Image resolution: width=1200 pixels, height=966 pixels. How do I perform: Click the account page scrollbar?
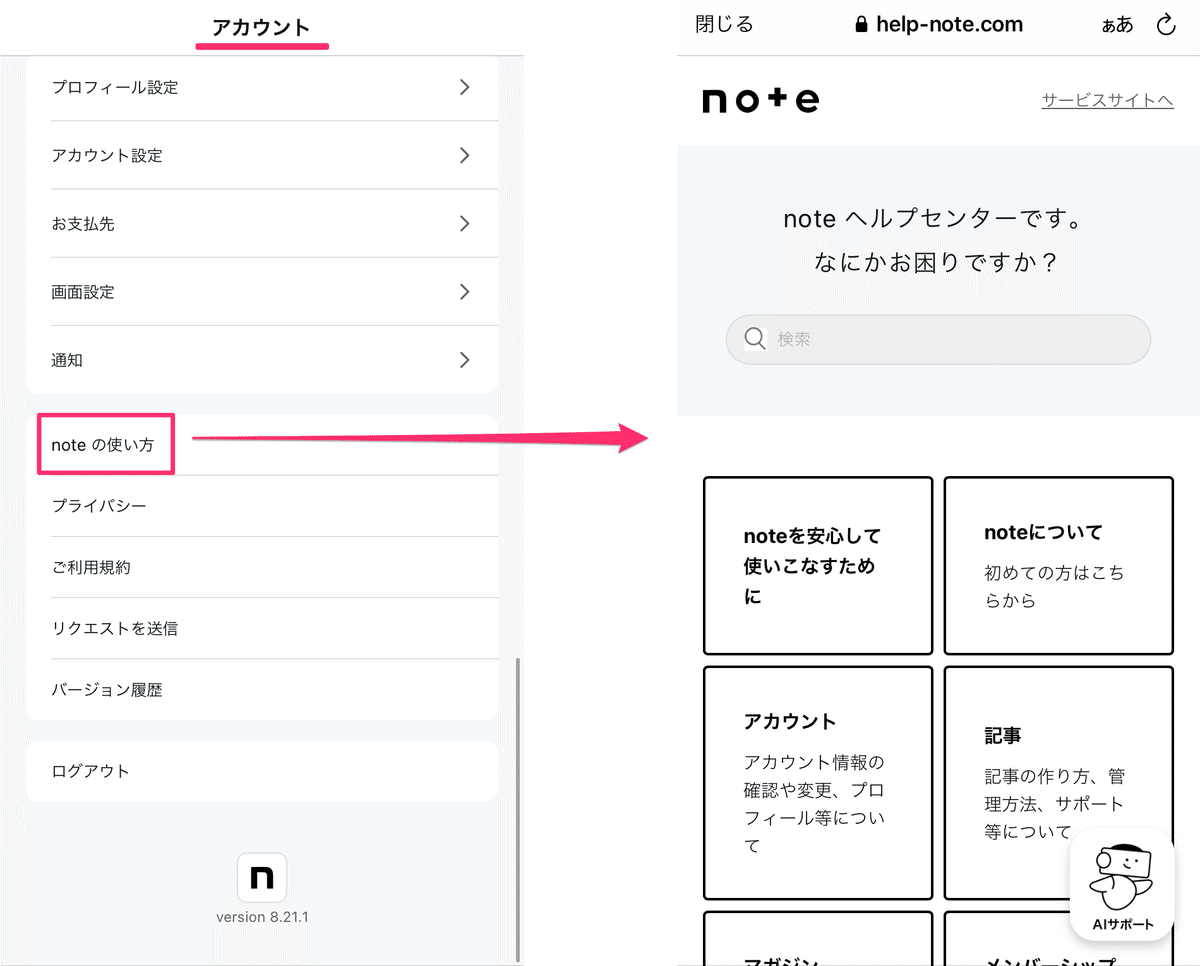point(517,808)
